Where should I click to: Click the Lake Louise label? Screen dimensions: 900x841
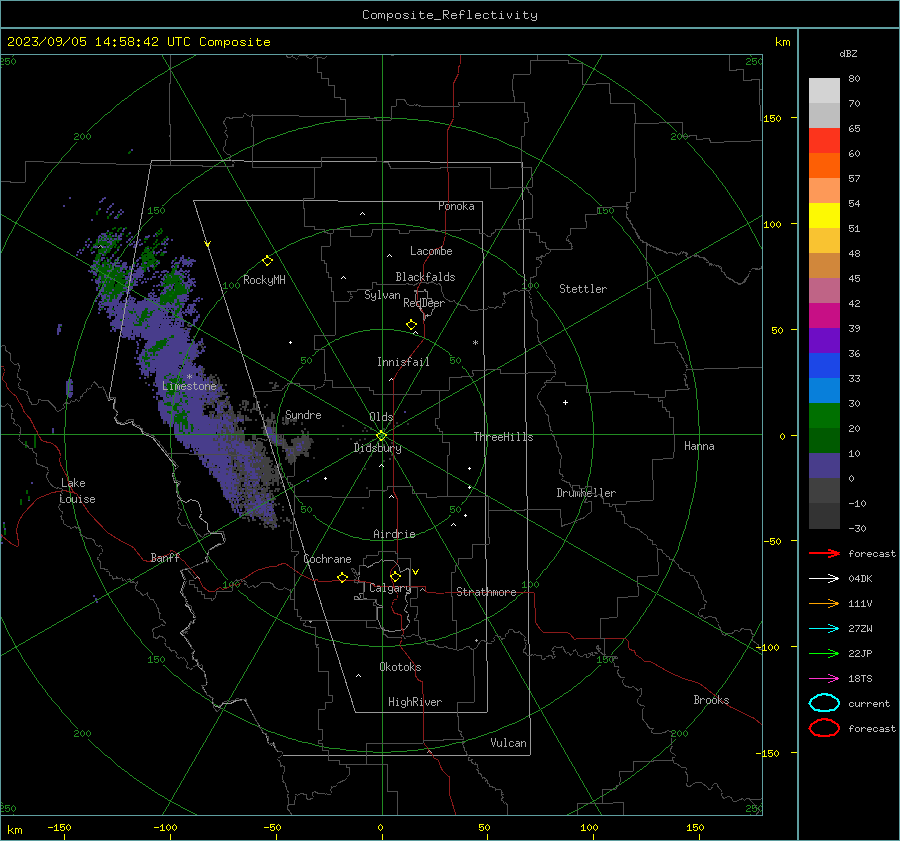(x=77, y=491)
